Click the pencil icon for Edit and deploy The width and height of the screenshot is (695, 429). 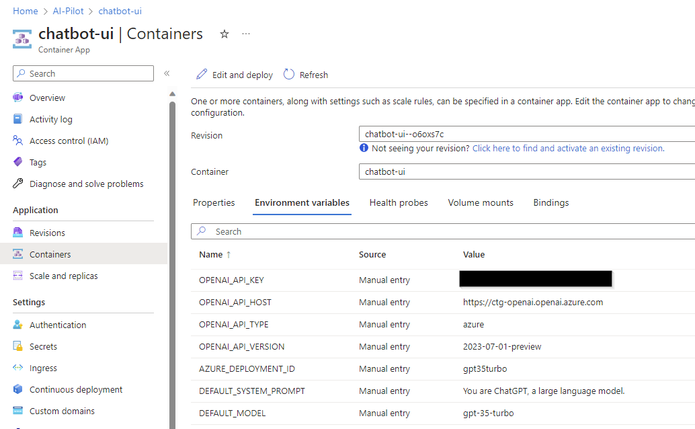pos(202,74)
